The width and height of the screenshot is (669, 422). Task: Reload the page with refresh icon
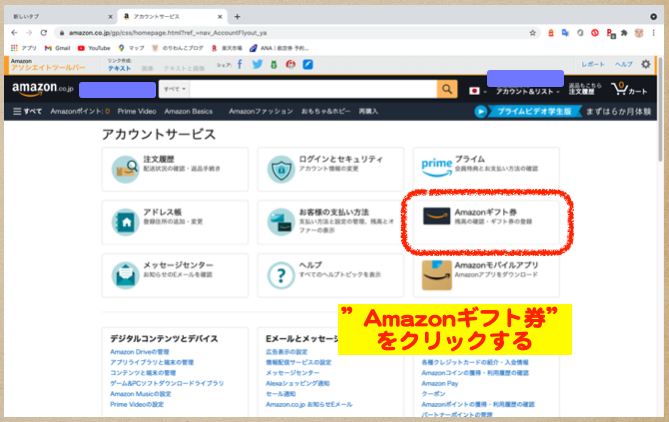pyautogui.click(x=44, y=33)
